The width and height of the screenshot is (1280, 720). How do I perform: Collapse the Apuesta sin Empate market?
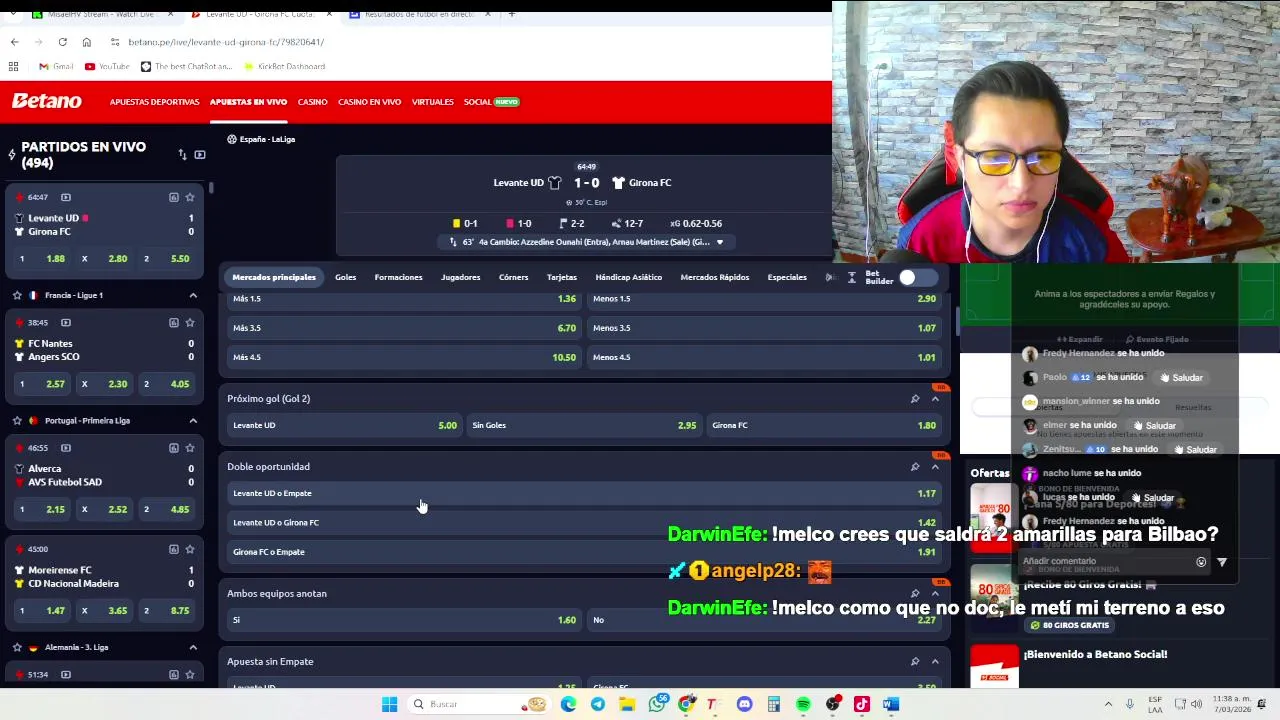coord(935,662)
